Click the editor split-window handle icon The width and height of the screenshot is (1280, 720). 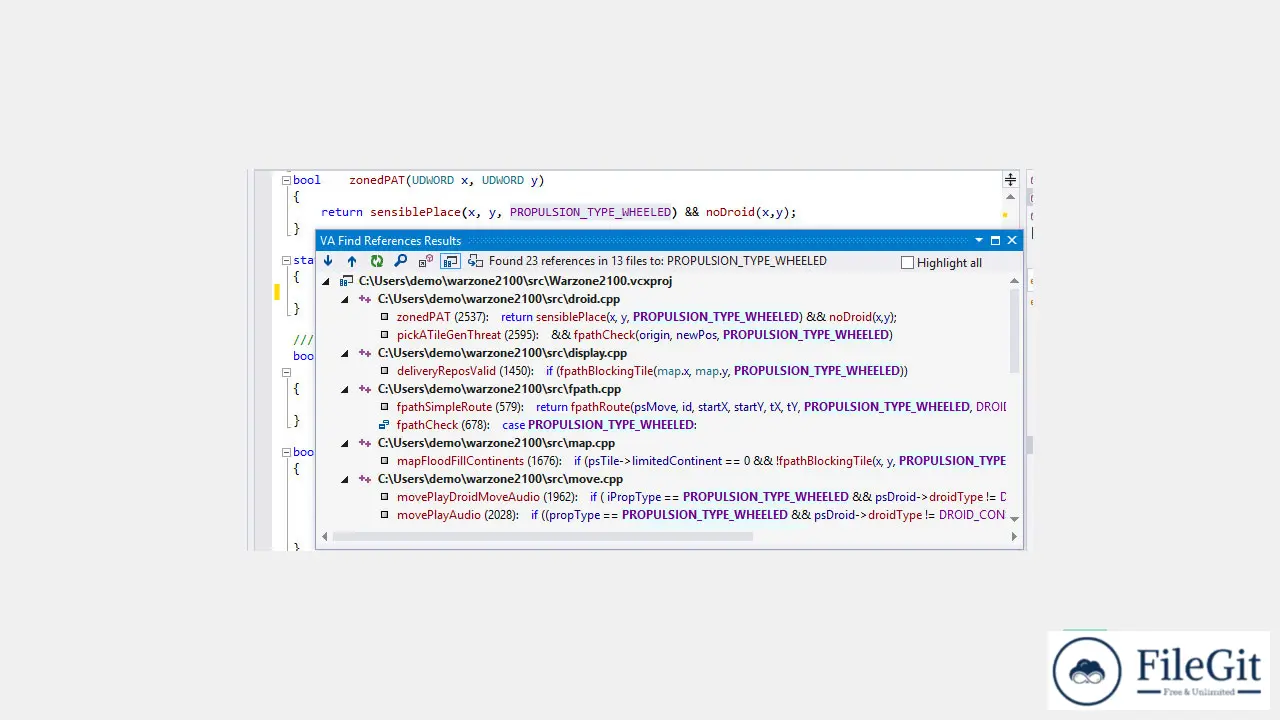point(1010,180)
